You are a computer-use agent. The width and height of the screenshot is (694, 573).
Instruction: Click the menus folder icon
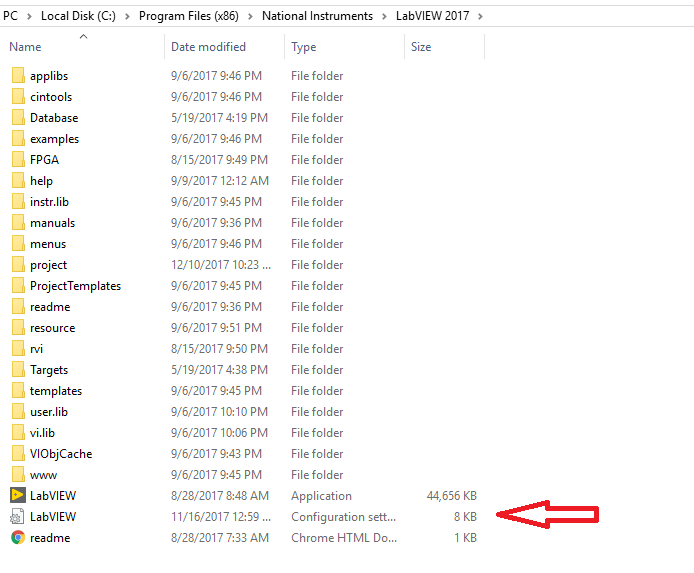click(18, 244)
